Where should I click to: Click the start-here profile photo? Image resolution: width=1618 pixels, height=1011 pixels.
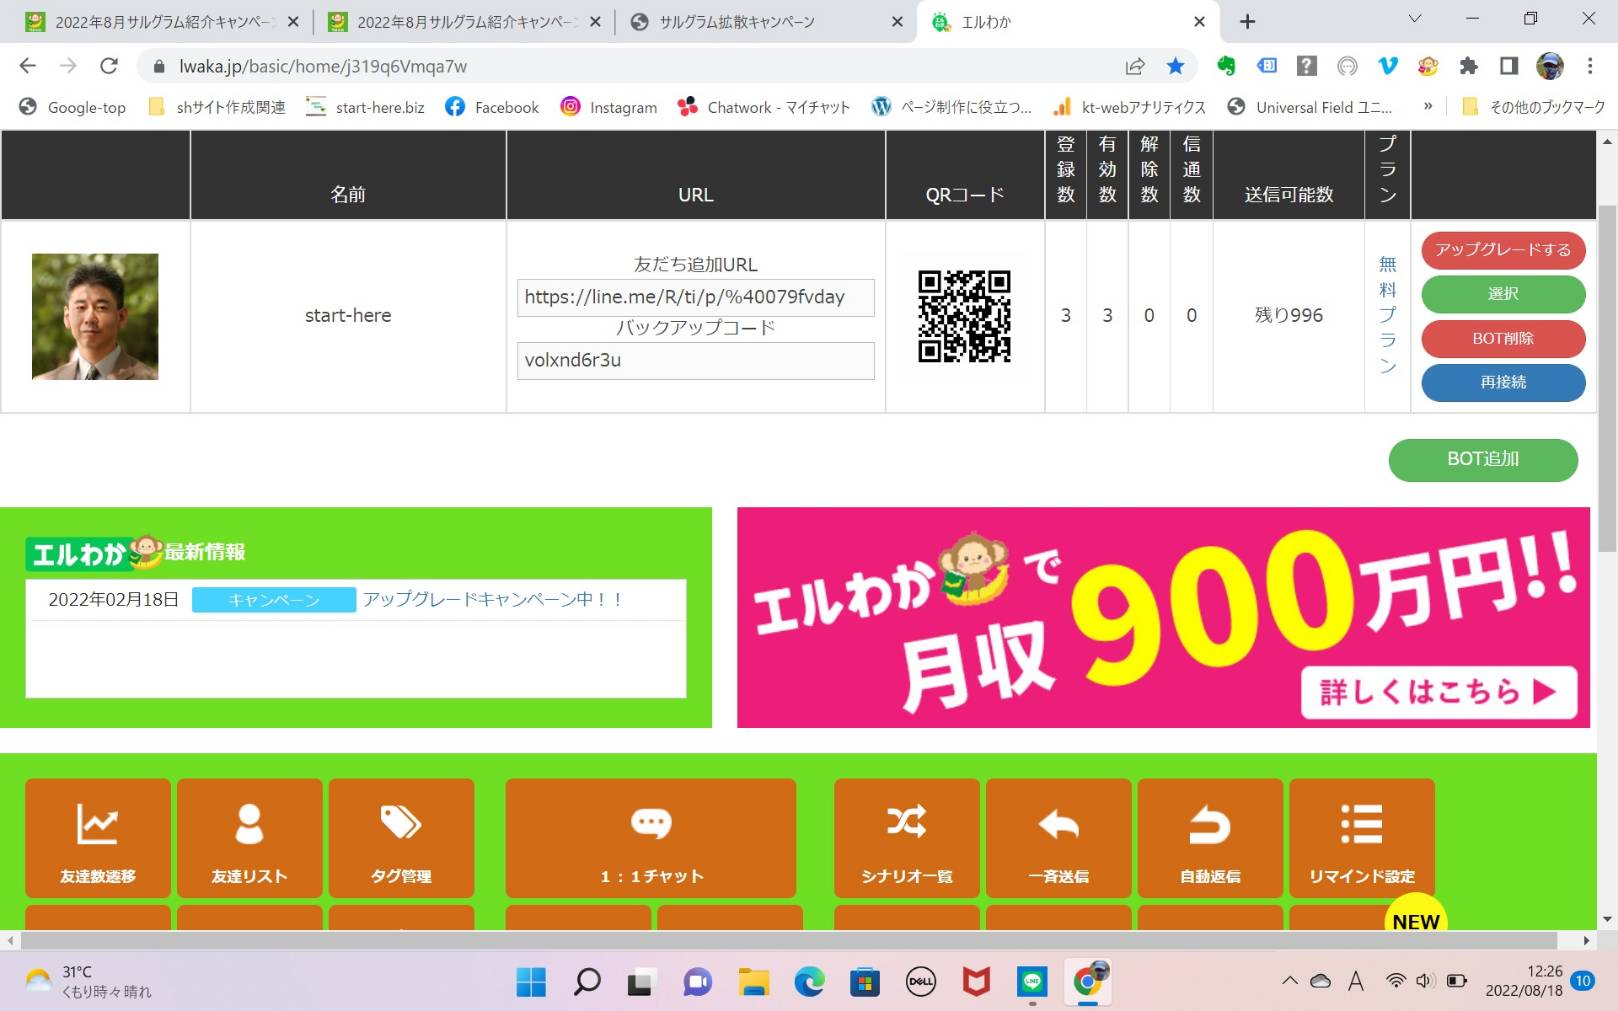pyautogui.click(x=95, y=316)
